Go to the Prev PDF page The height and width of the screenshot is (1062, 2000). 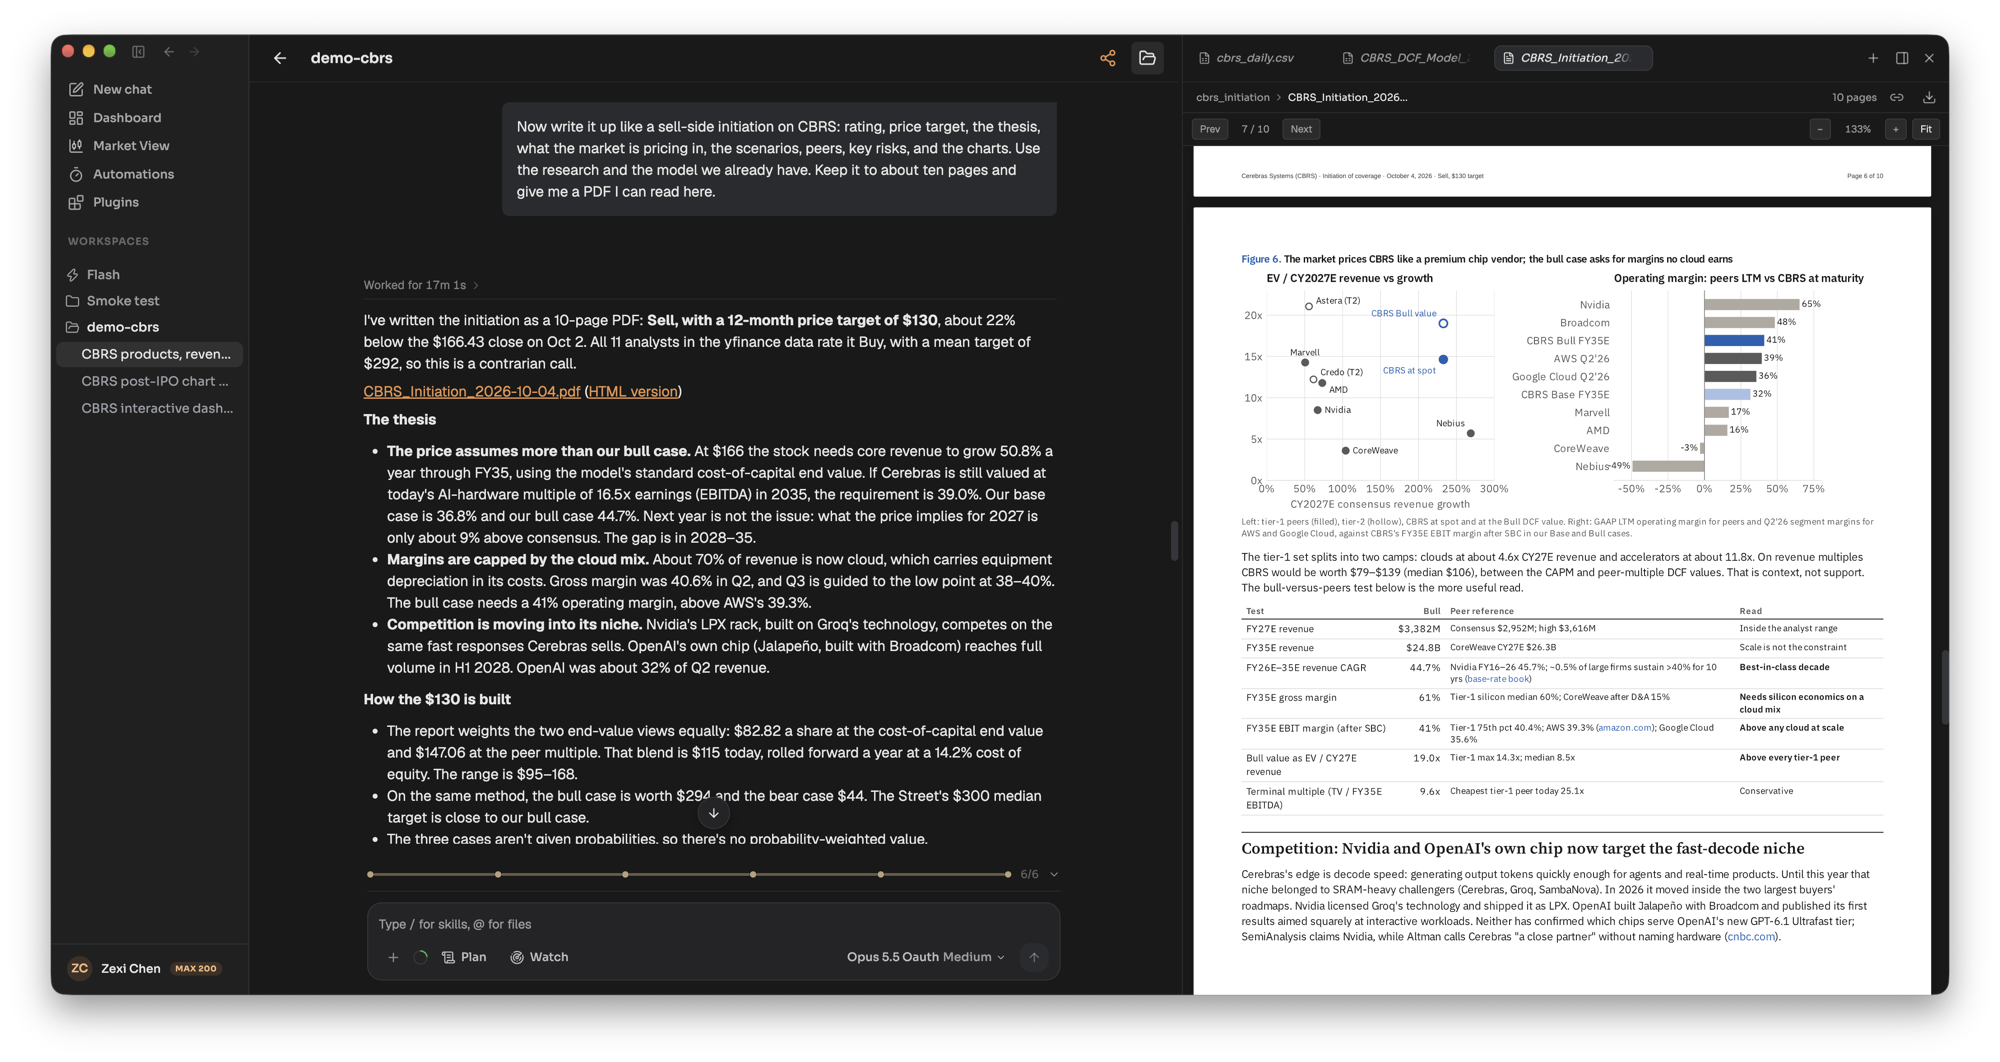click(x=1210, y=129)
